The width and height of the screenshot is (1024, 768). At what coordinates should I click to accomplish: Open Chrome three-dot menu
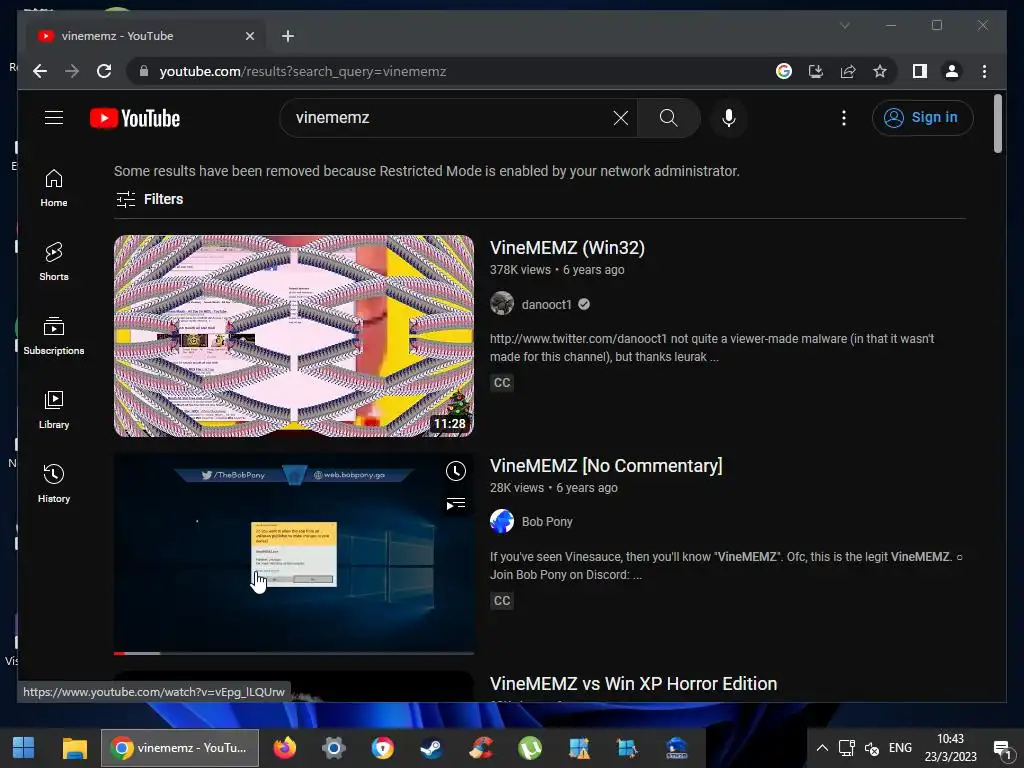(984, 71)
